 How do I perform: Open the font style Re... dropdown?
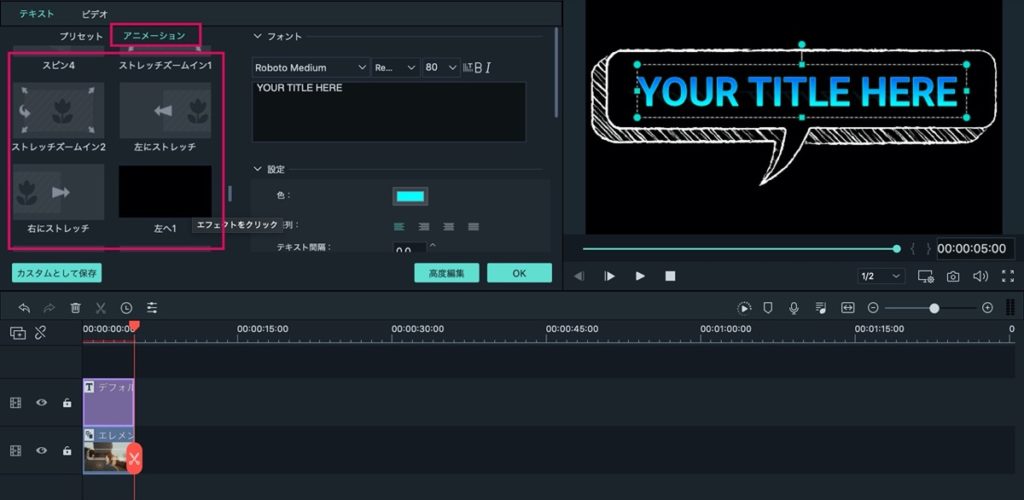coord(396,67)
